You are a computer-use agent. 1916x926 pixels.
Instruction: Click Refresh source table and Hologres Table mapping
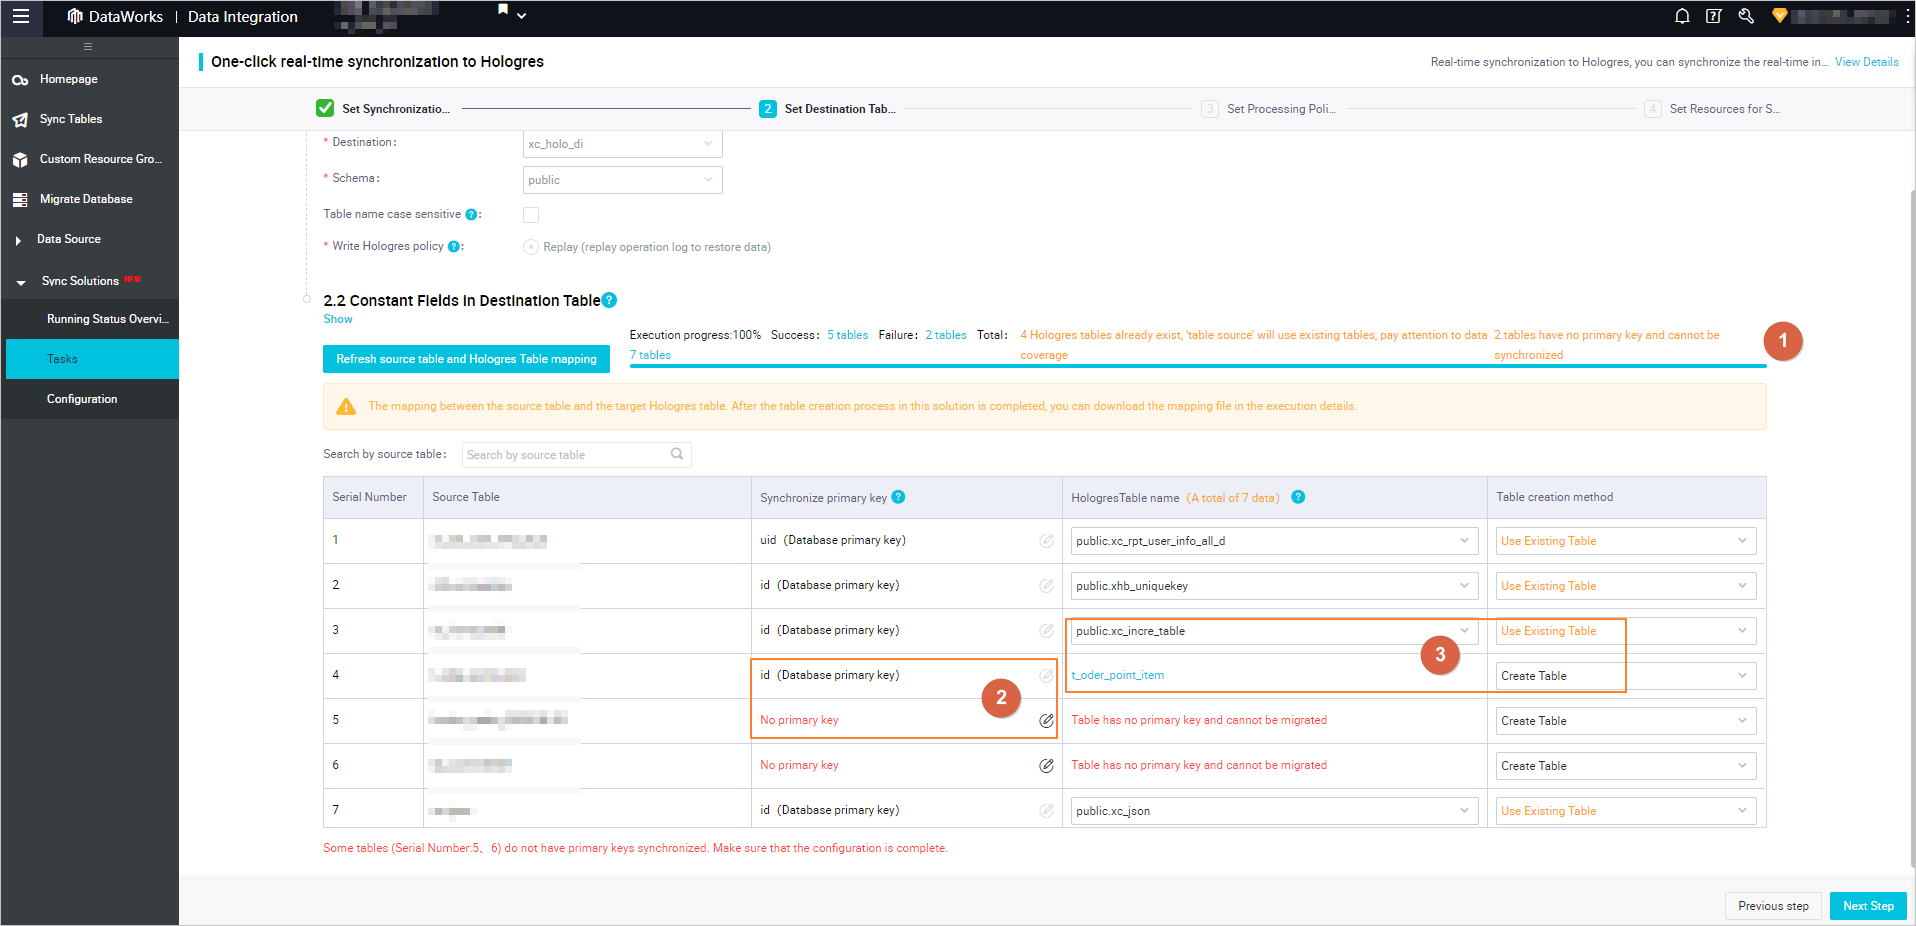point(466,359)
